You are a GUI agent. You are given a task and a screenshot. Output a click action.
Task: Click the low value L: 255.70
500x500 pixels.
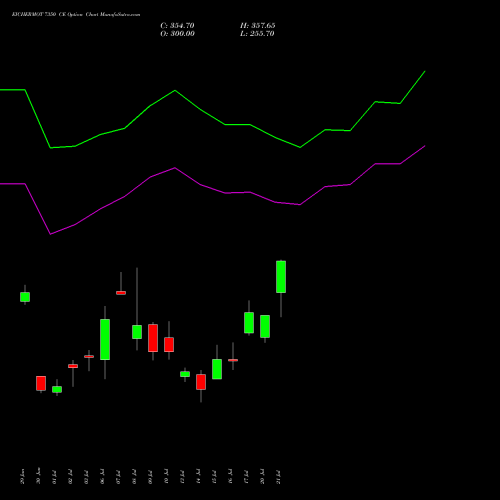[x=257, y=34]
